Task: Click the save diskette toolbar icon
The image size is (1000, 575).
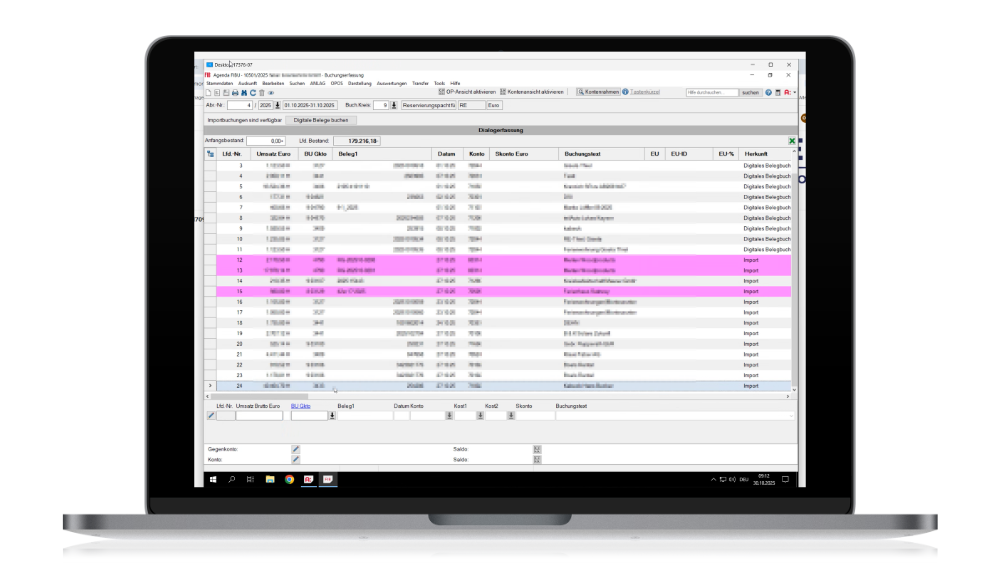Action: coord(226,93)
